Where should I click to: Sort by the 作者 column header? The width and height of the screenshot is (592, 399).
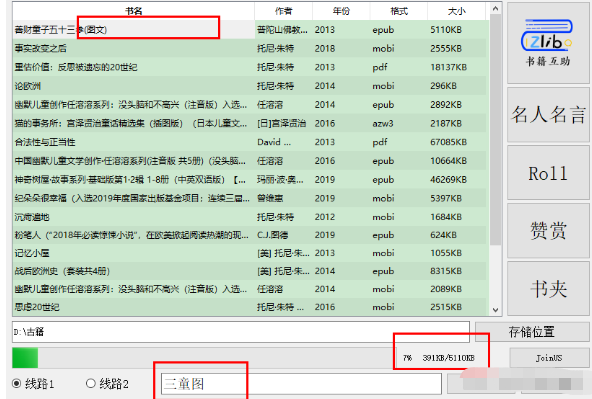pos(284,11)
